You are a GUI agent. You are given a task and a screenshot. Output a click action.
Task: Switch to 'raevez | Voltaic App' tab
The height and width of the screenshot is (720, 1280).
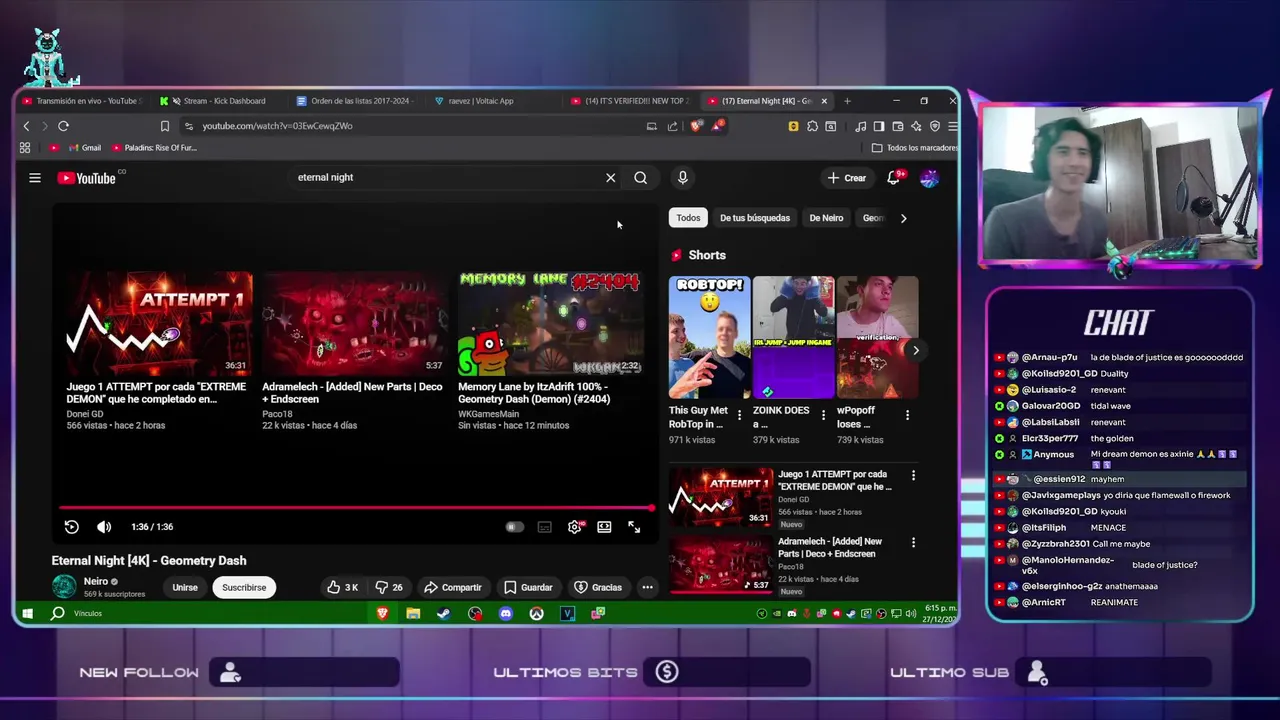click(490, 101)
